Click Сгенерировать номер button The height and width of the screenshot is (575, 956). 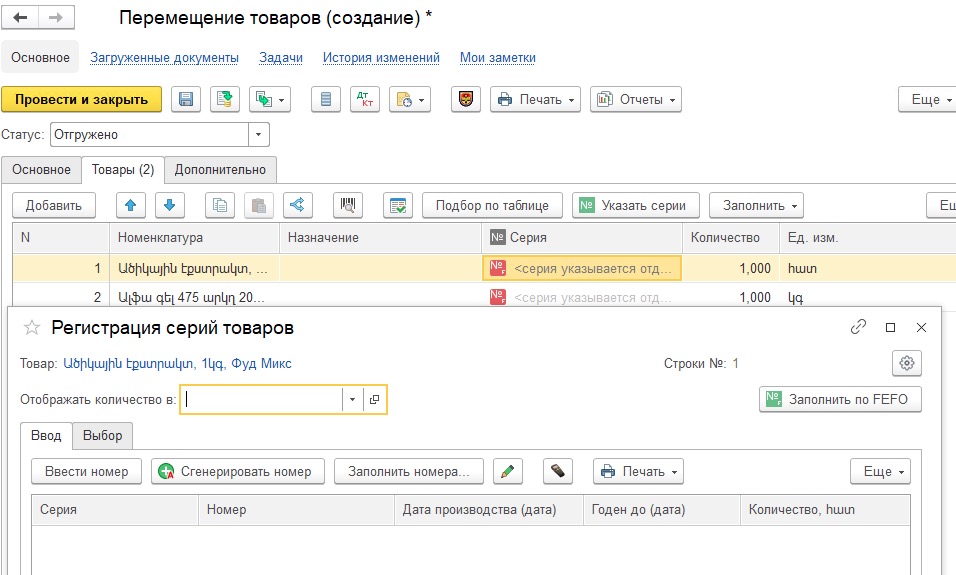click(x=238, y=471)
